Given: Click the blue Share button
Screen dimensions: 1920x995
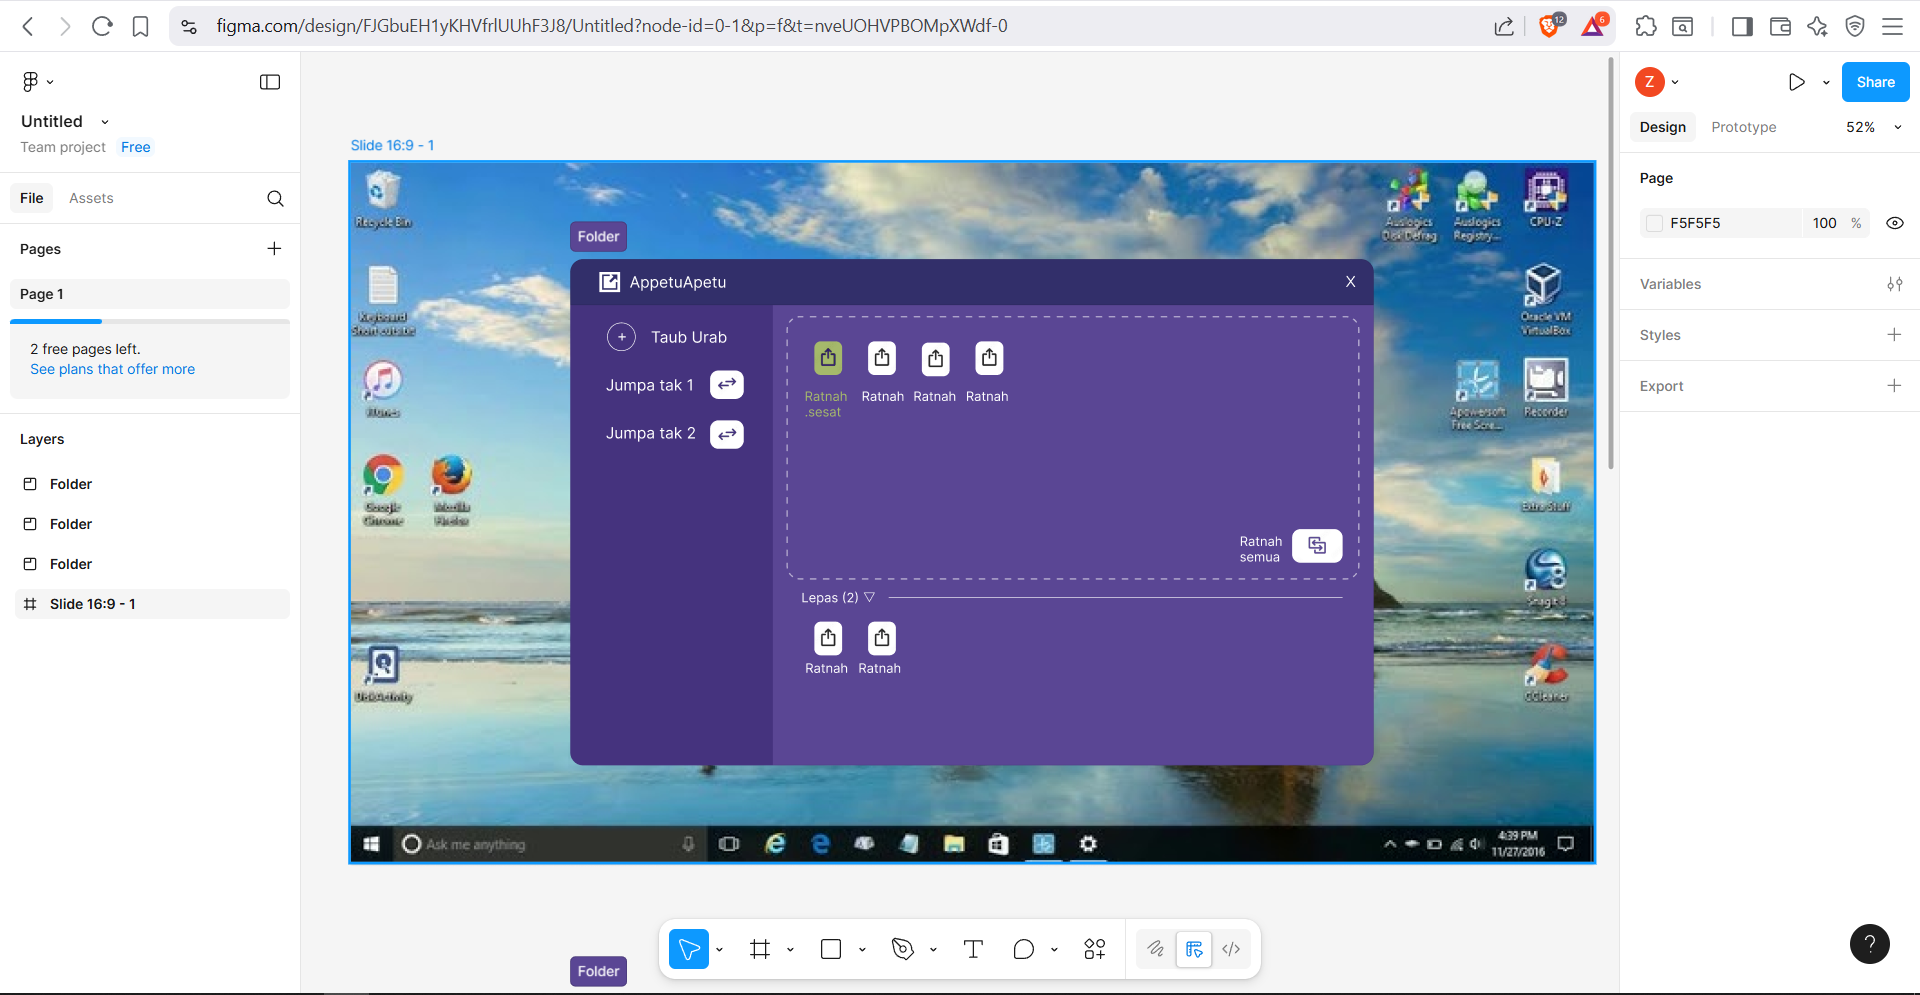Looking at the screenshot, I should click(1875, 82).
